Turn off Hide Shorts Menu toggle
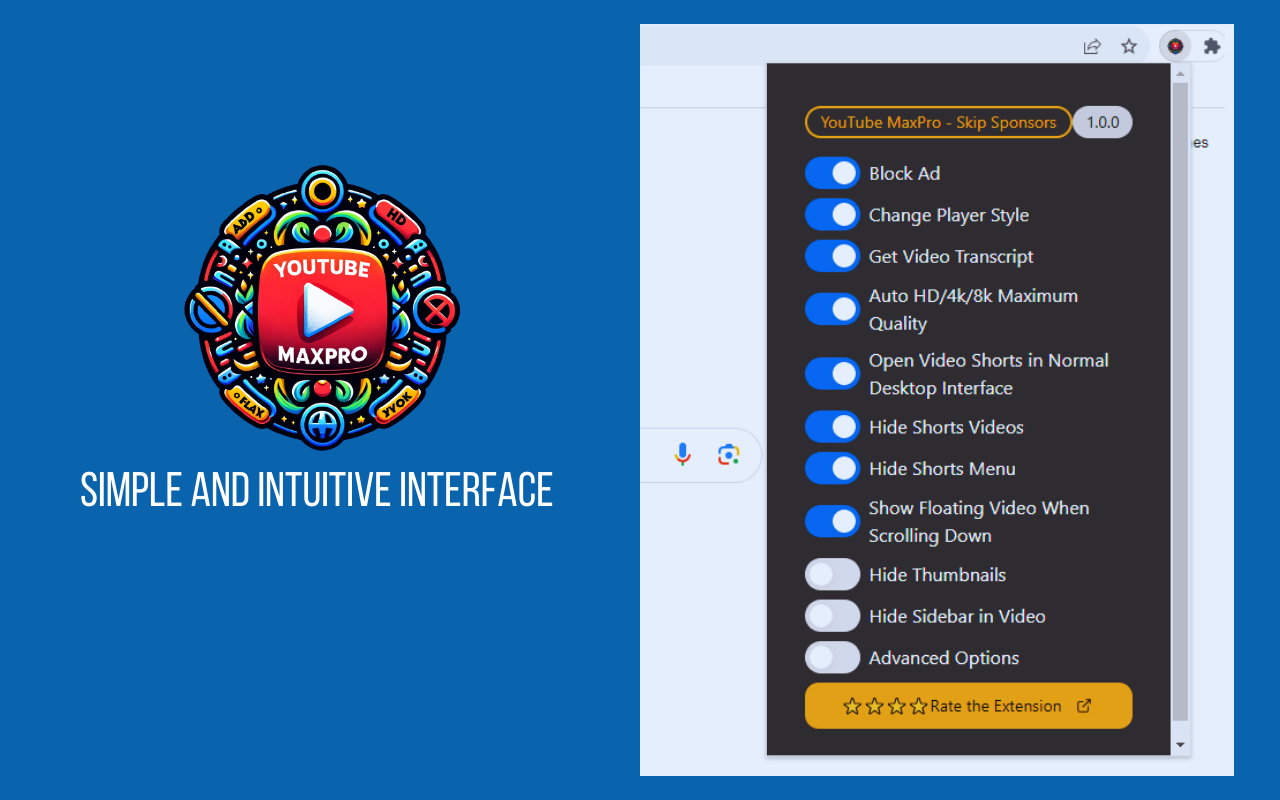1280x800 pixels. (832, 468)
